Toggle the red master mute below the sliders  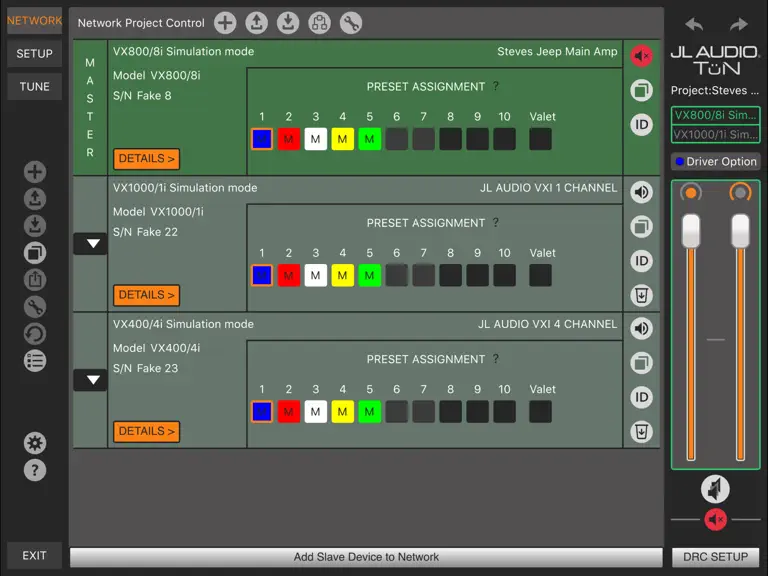pos(716,520)
